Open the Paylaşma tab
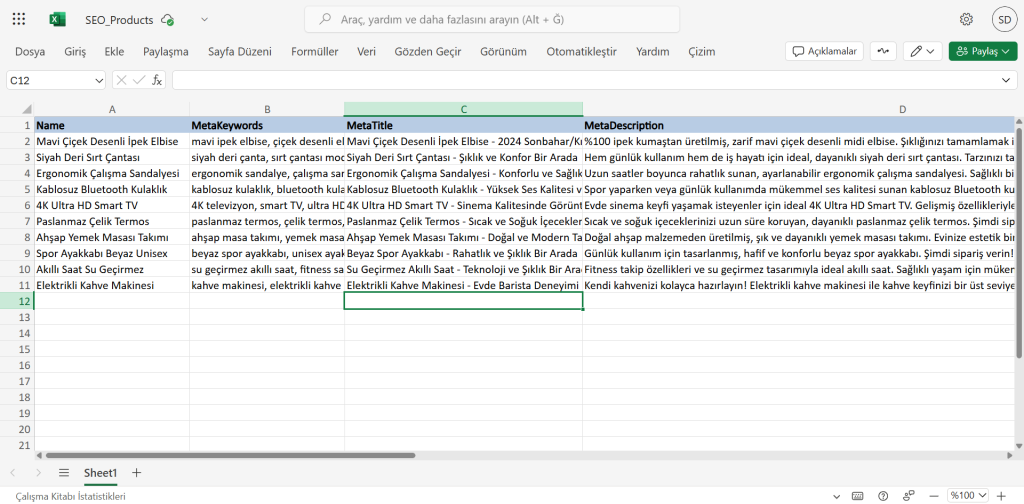The image size is (1024, 504). coord(166,52)
